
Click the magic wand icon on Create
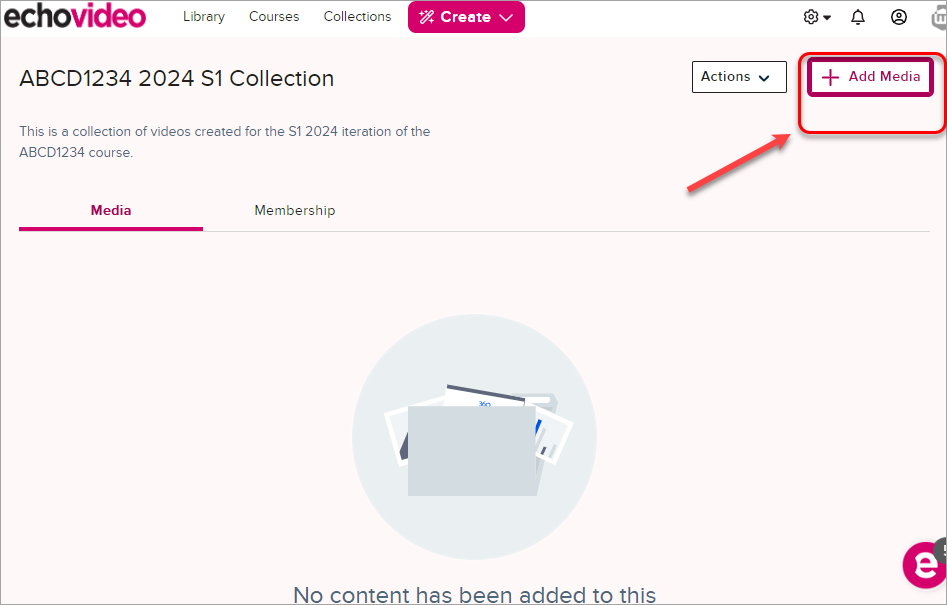click(x=427, y=17)
